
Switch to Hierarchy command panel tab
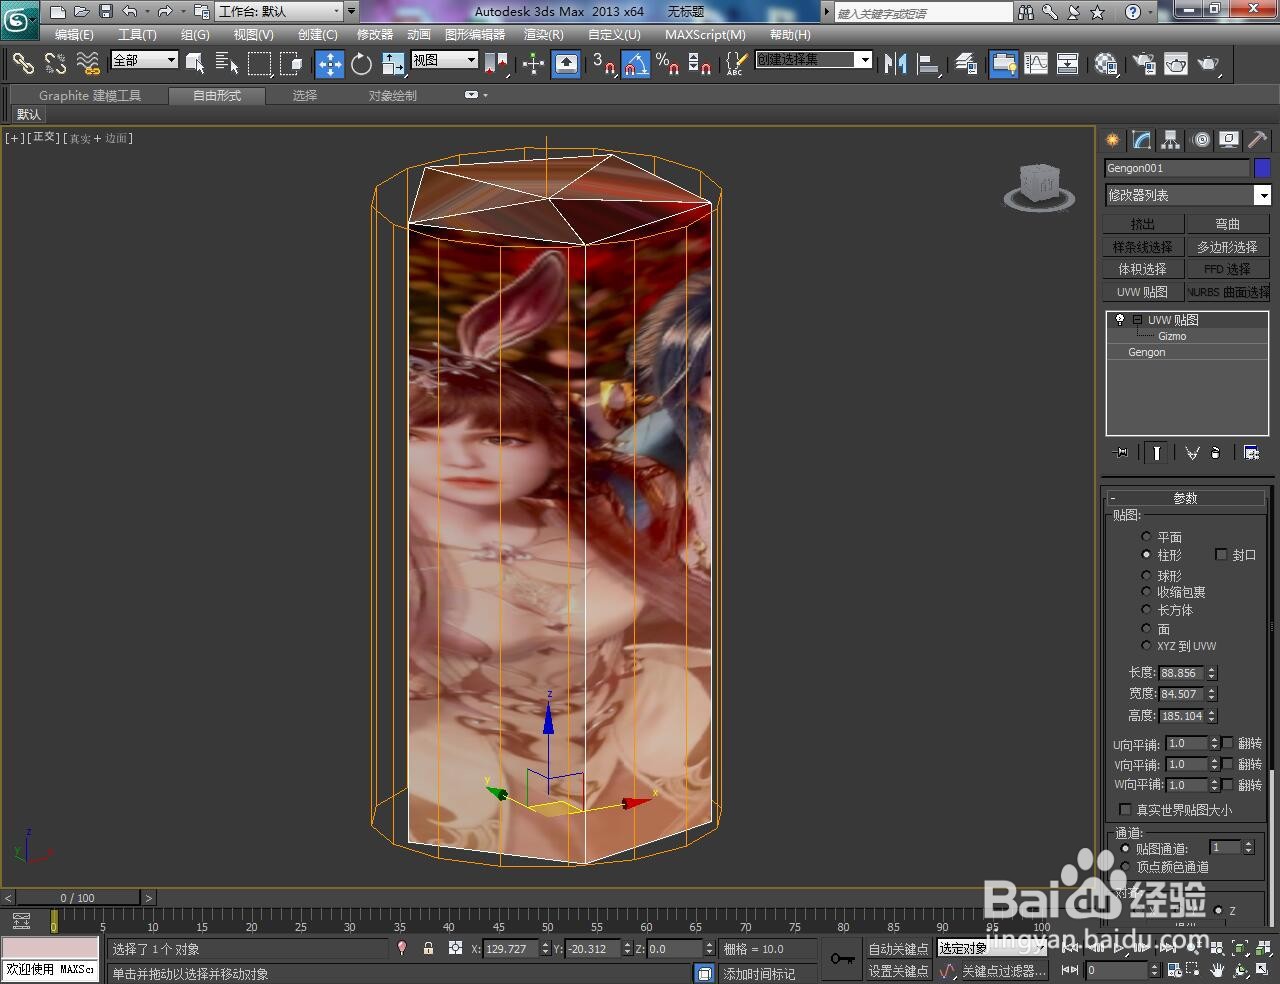[x=1170, y=140]
